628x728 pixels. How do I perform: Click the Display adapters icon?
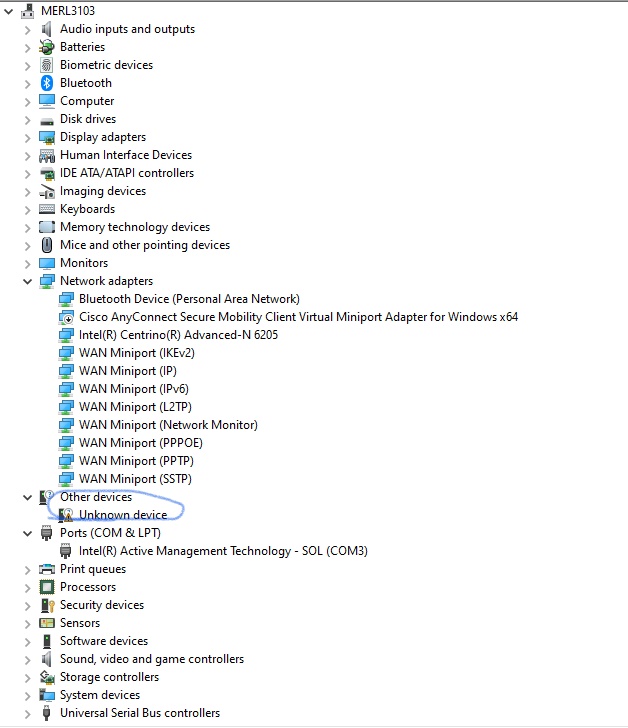click(x=46, y=137)
